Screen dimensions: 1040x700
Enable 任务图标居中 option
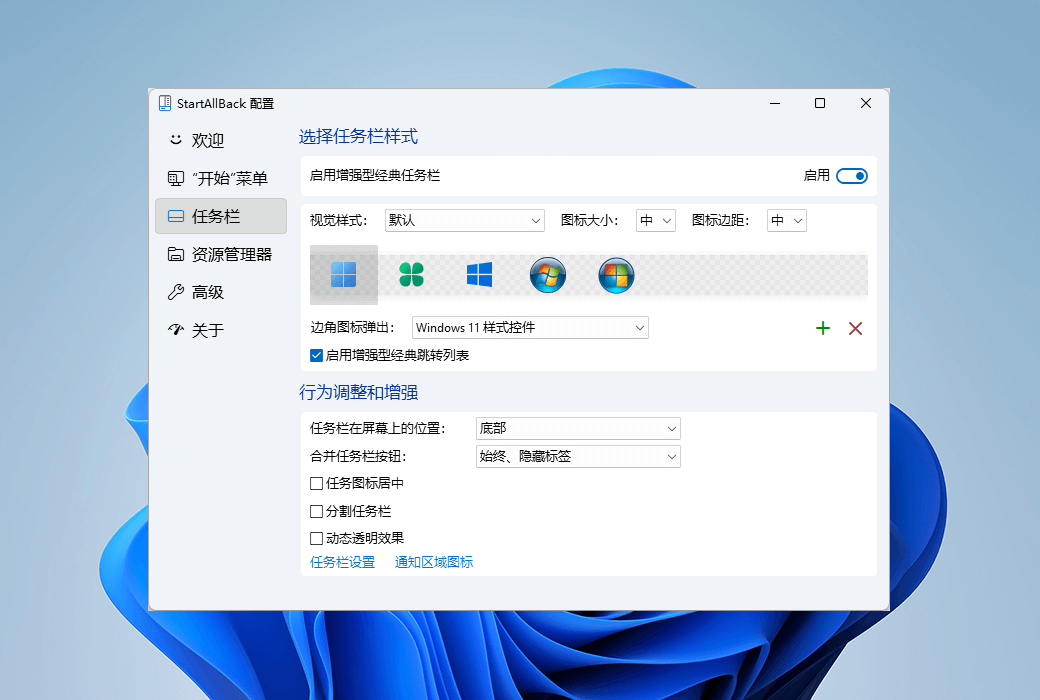tap(316, 483)
